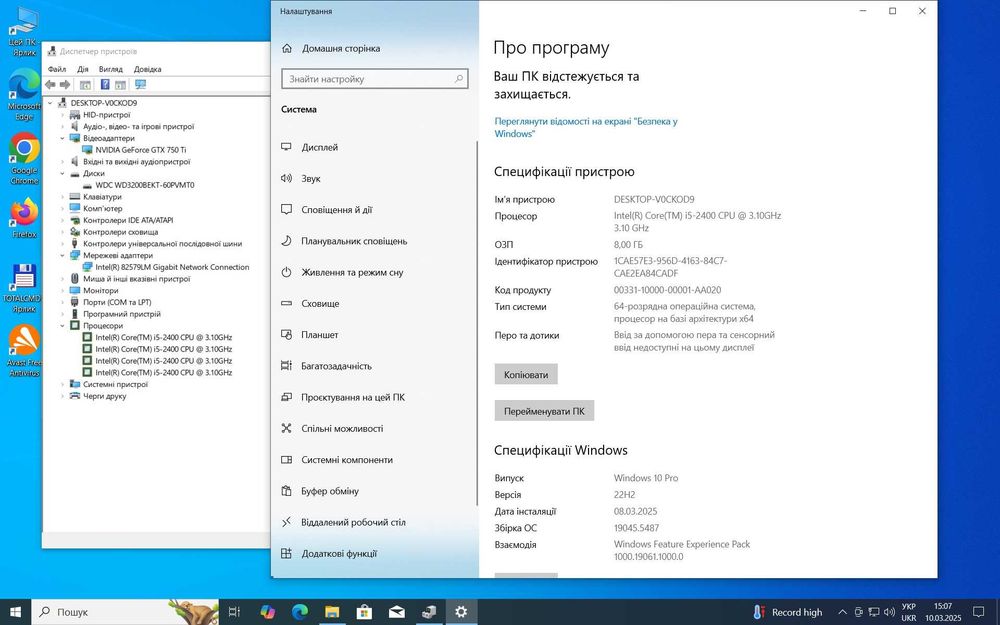The image size is (1000, 625).
Task: Open Microsoft Store from taskbar
Action: 364,612
